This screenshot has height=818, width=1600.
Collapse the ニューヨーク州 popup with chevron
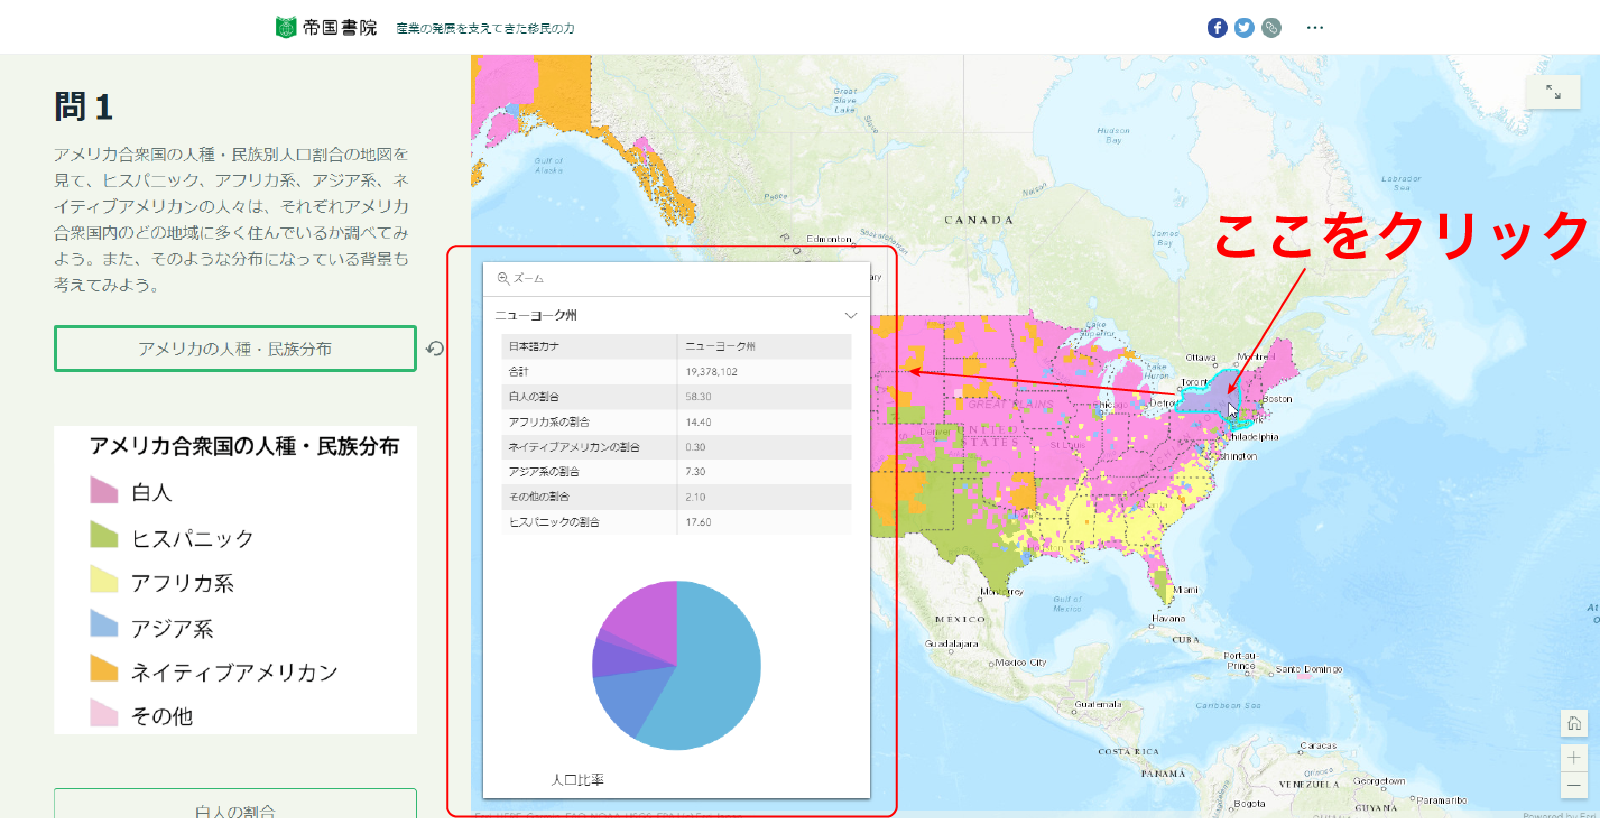(851, 315)
